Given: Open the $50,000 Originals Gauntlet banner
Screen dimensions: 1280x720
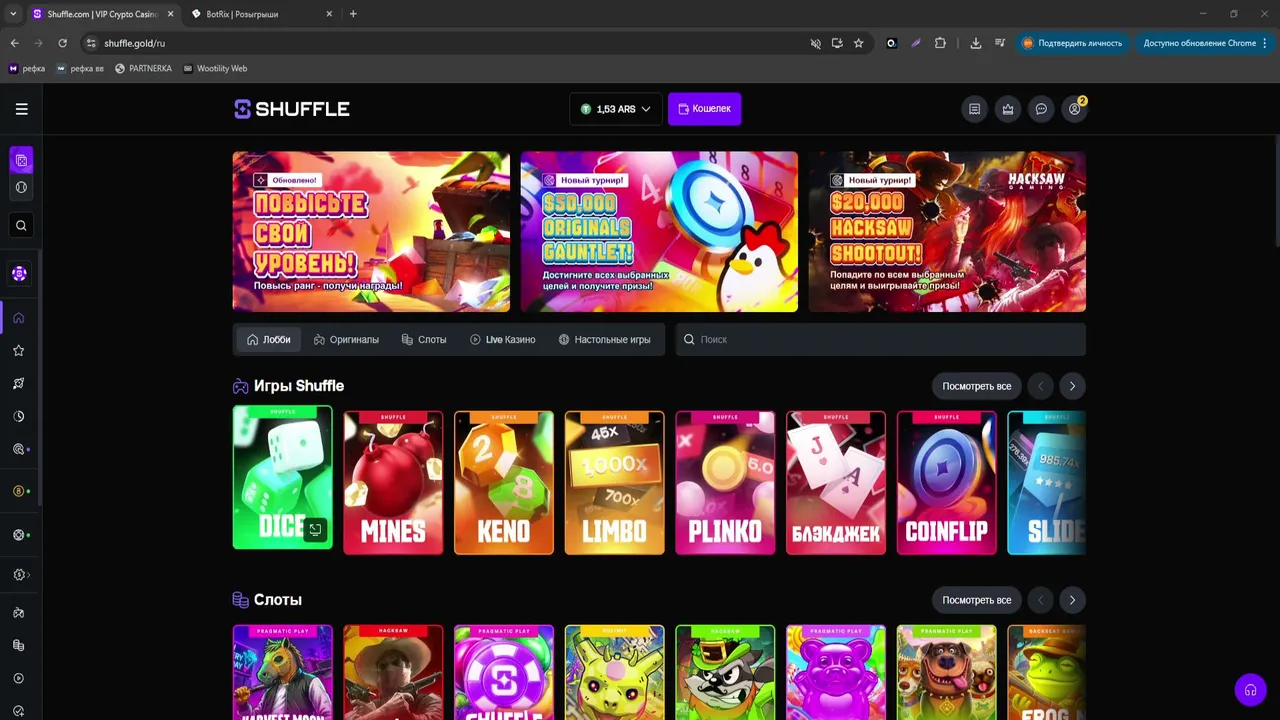Looking at the screenshot, I should click(659, 232).
